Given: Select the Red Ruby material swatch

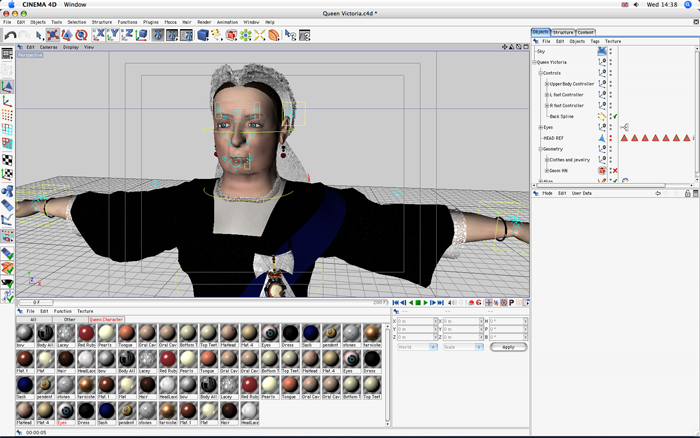Looking at the screenshot, I should point(86,333).
